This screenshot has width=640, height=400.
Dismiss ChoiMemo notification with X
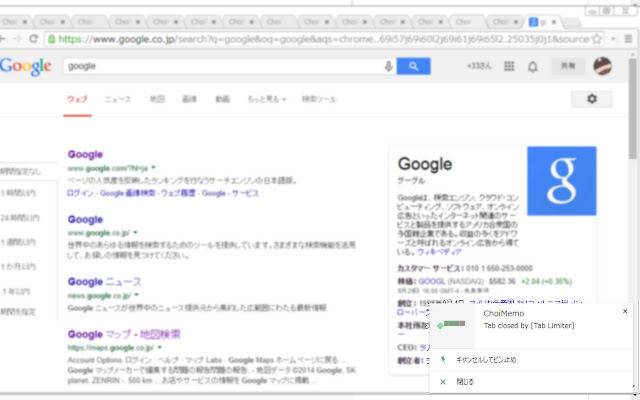click(x=625, y=311)
